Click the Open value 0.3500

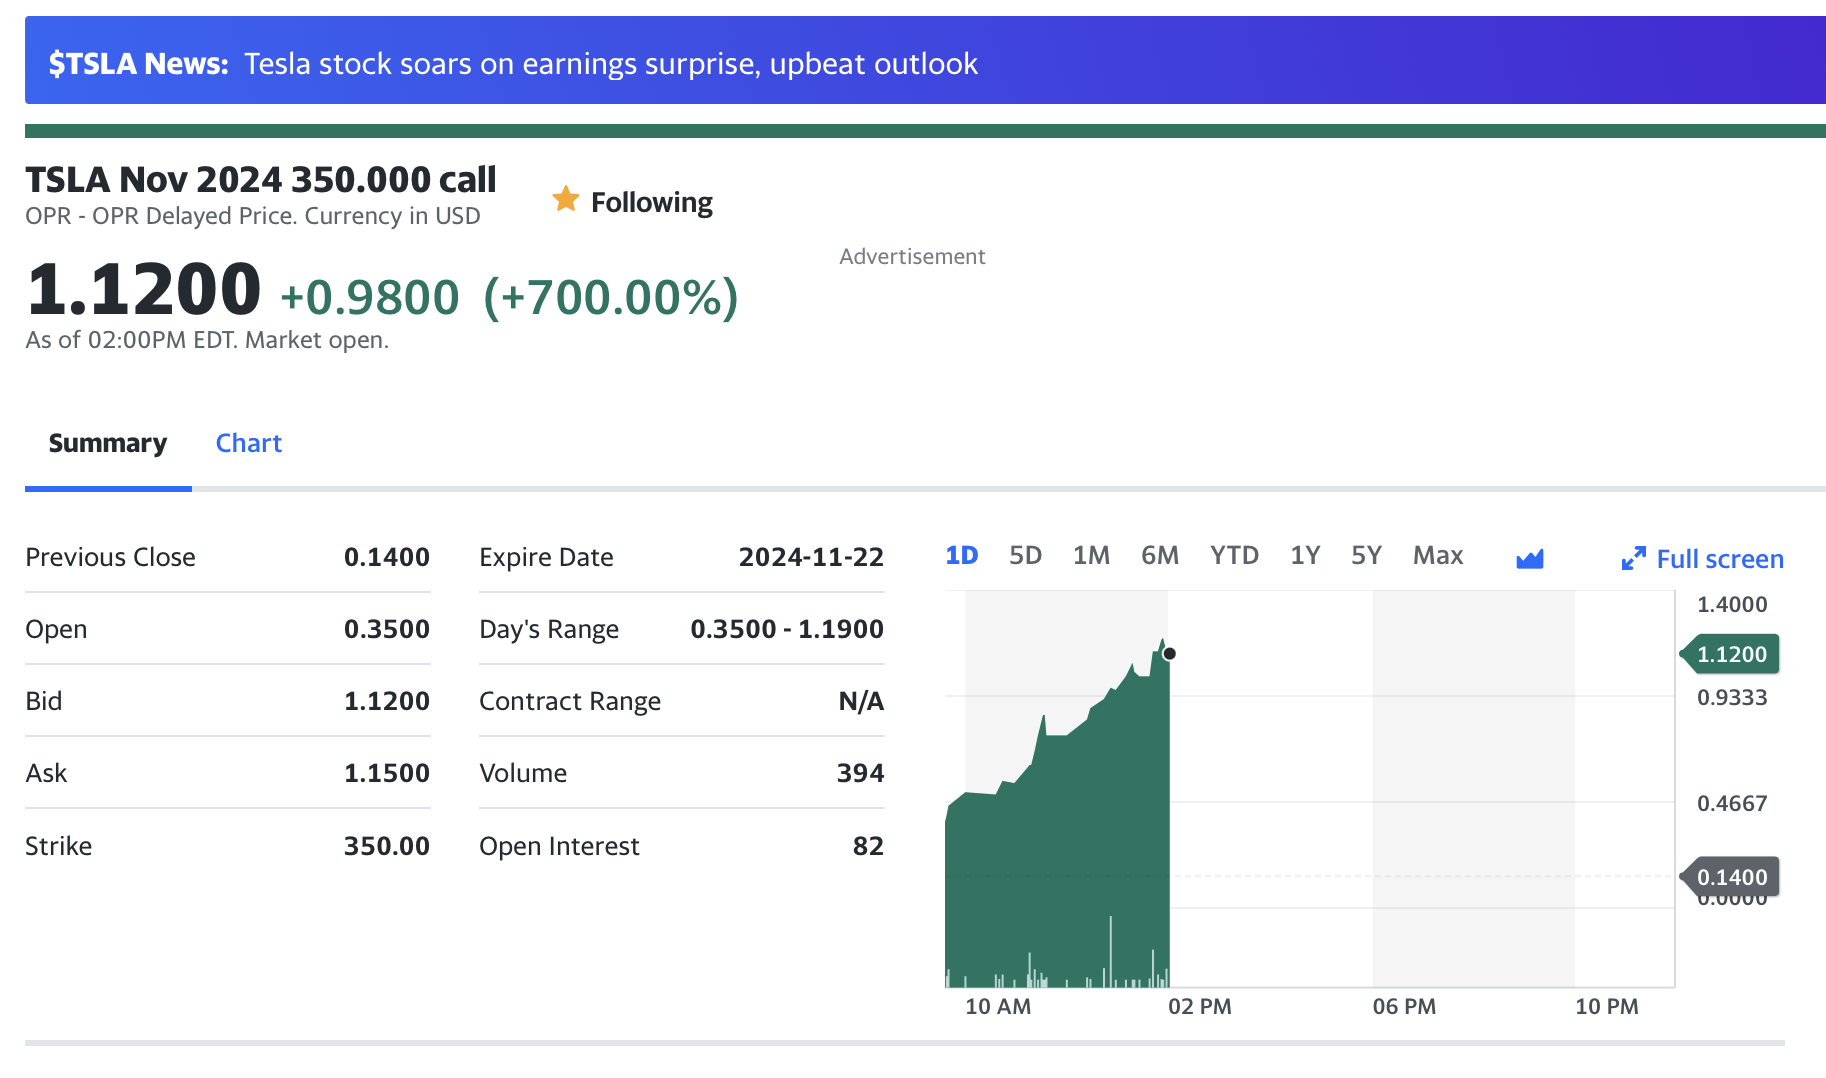coord(387,629)
